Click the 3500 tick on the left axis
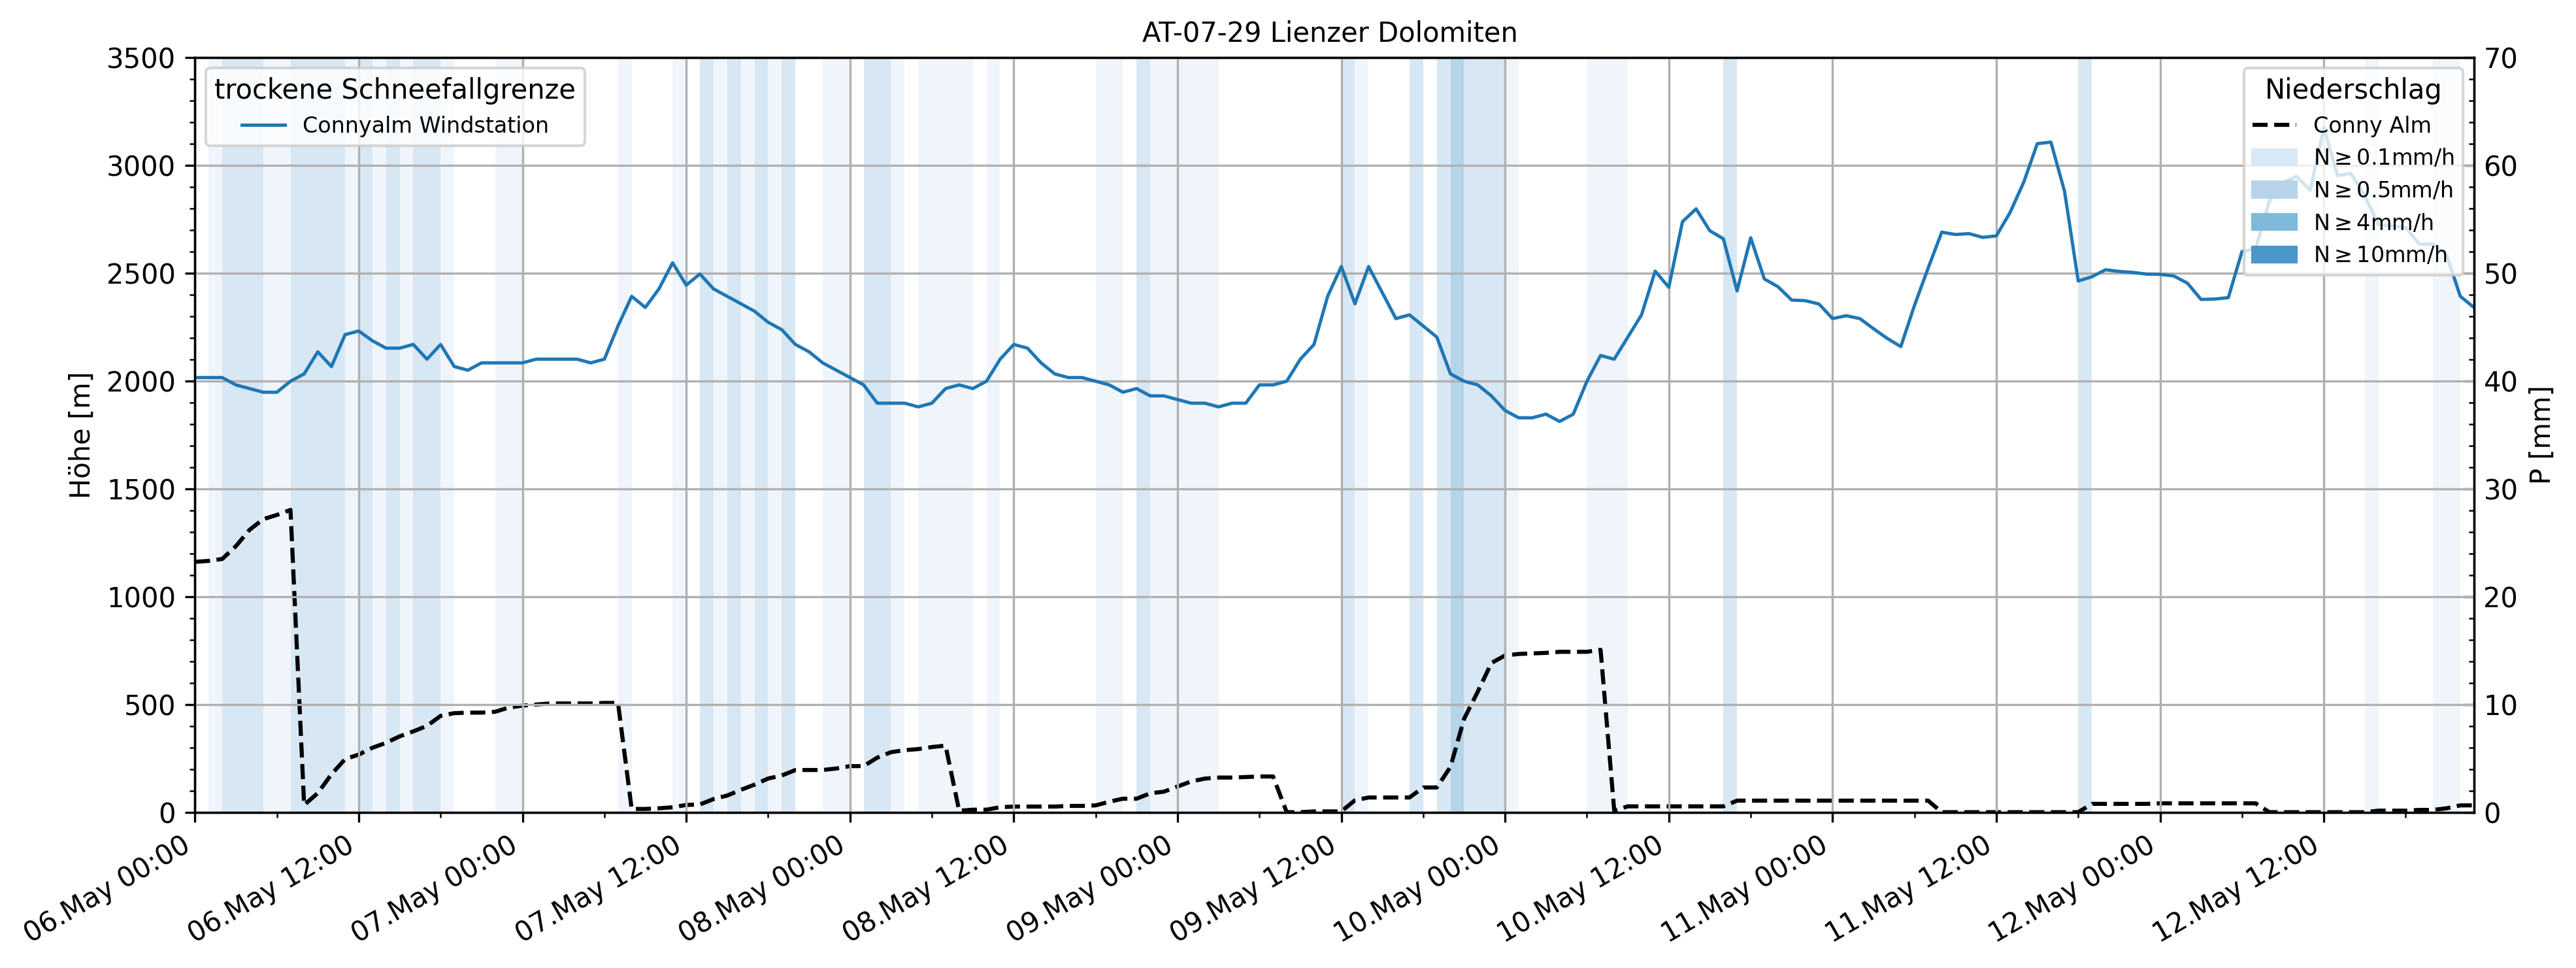 coord(140,58)
